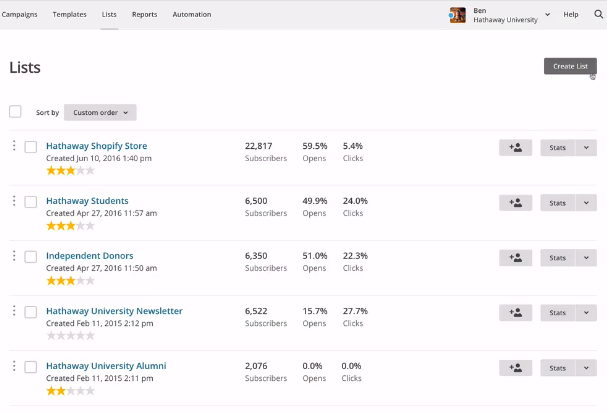Image resolution: width=607 pixels, height=412 pixels.
Task: Click drag handle dots beside Independent Donors
Action: [14, 256]
